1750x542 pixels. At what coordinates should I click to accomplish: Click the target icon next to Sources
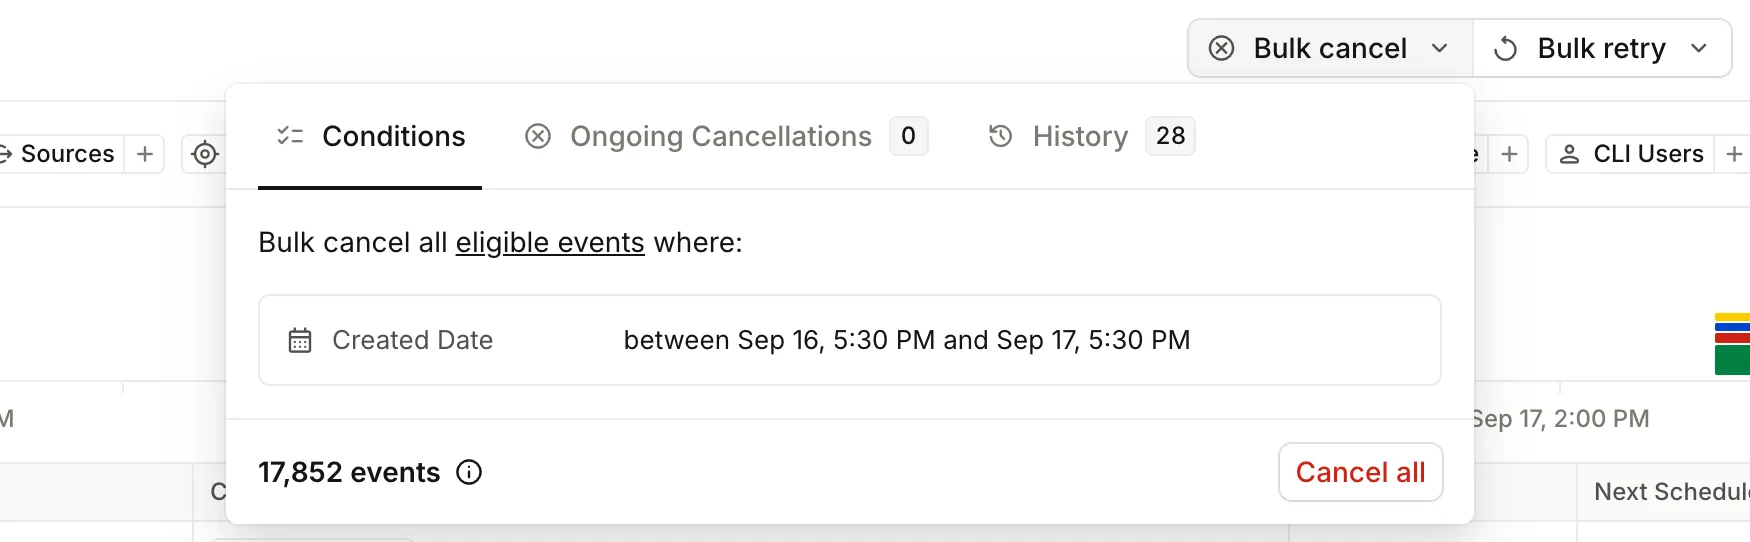pos(205,154)
